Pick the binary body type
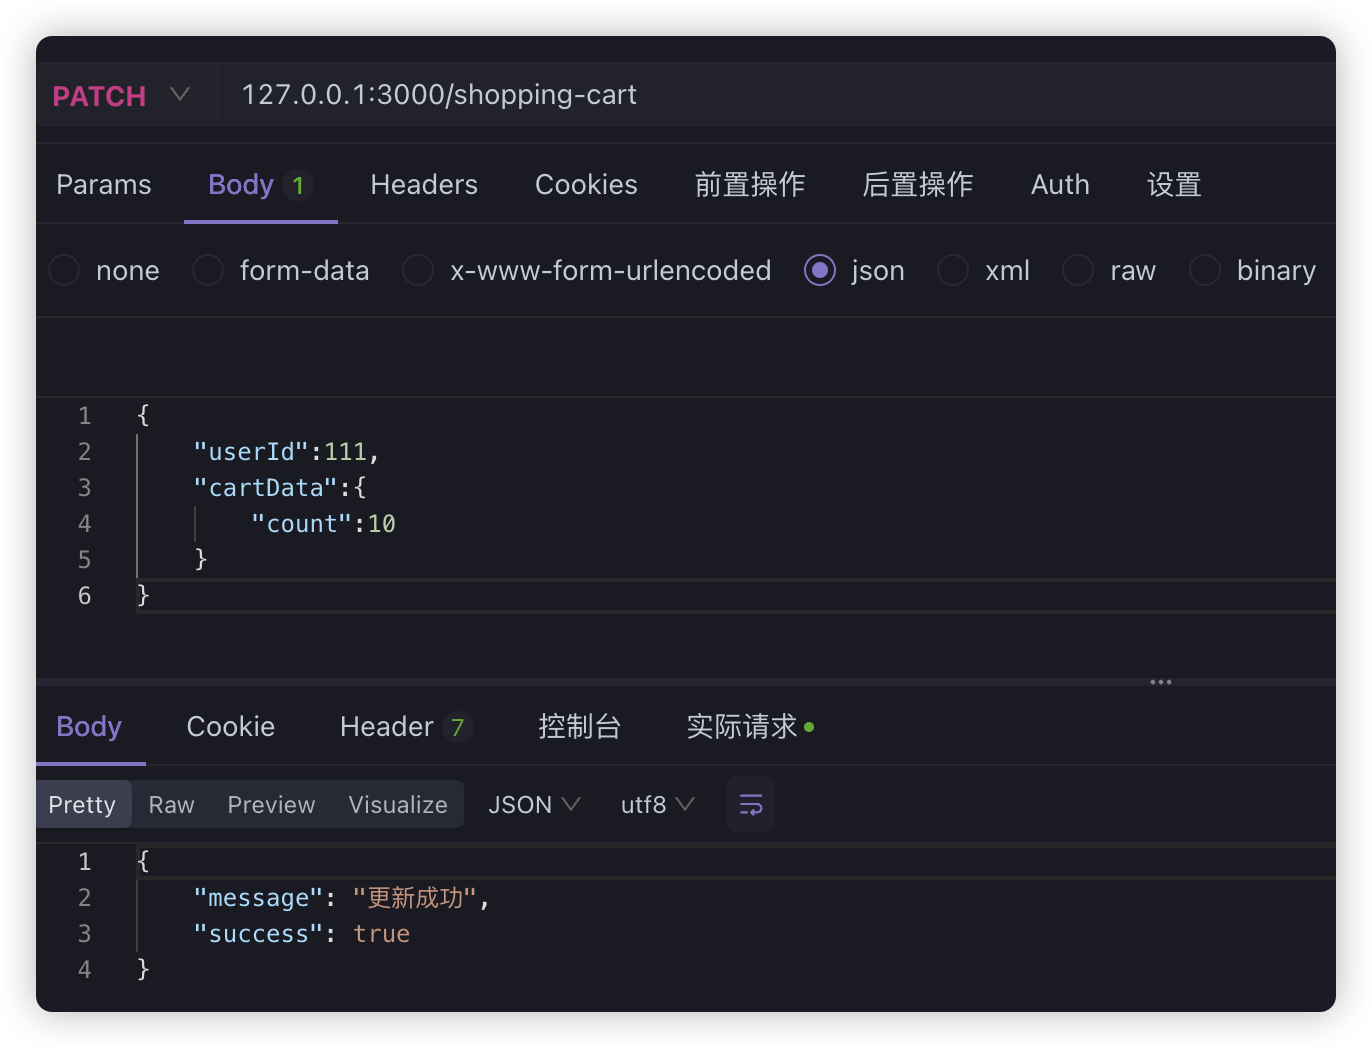1372x1048 pixels. tap(1205, 270)
